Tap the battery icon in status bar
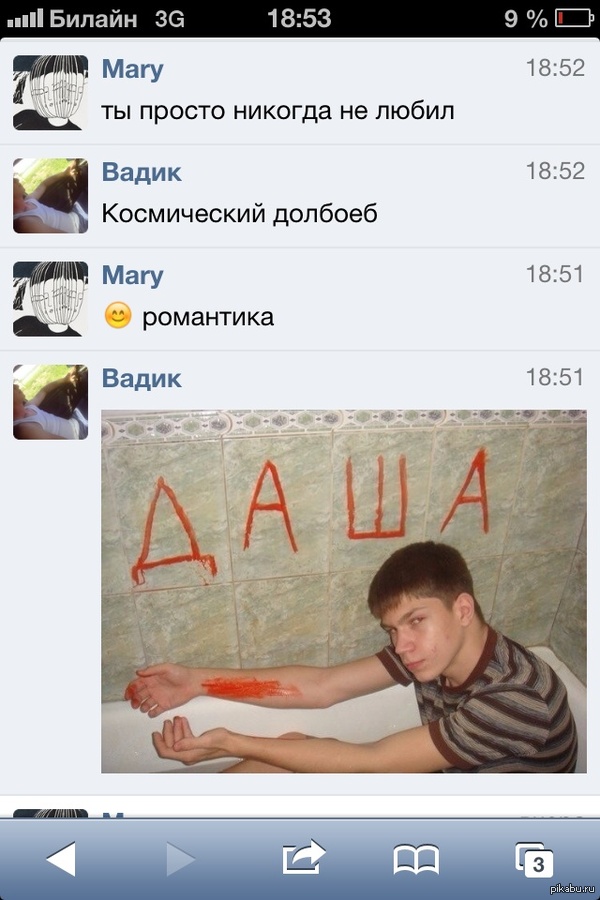Screen dimensions: 600x900 click(574, 18)
